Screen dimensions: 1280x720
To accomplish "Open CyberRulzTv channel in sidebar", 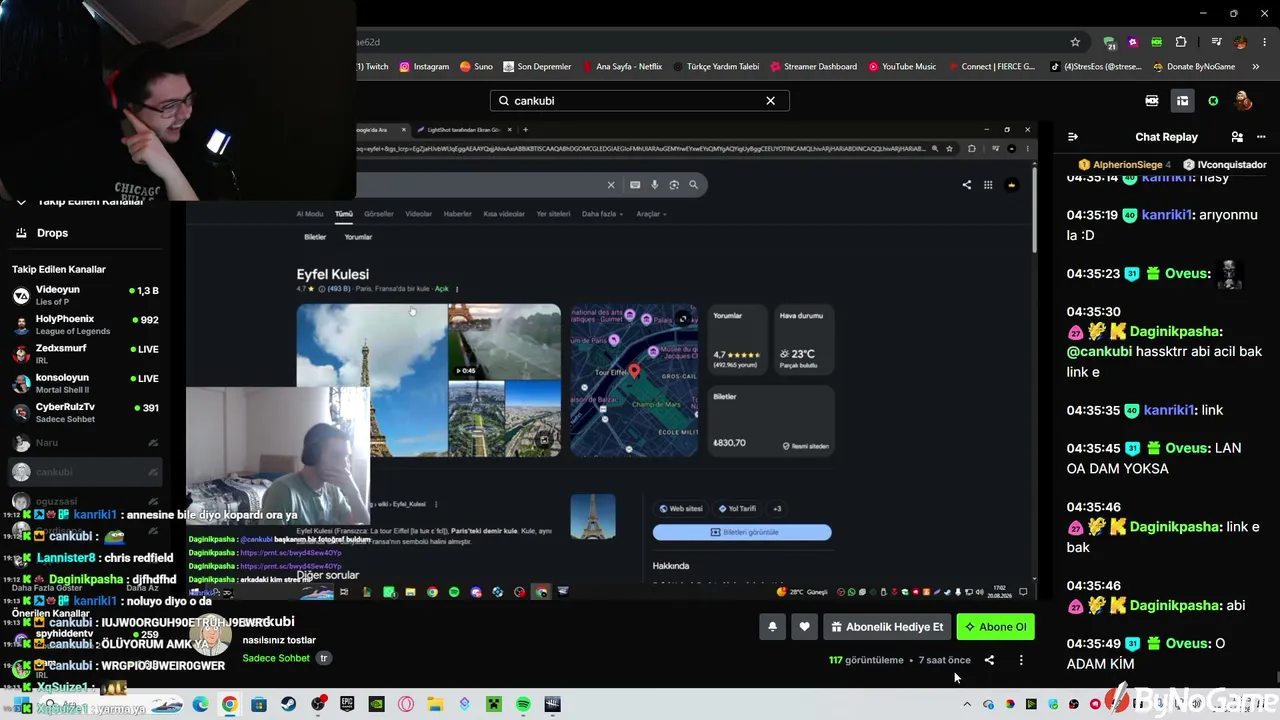I will click(85, 412).
